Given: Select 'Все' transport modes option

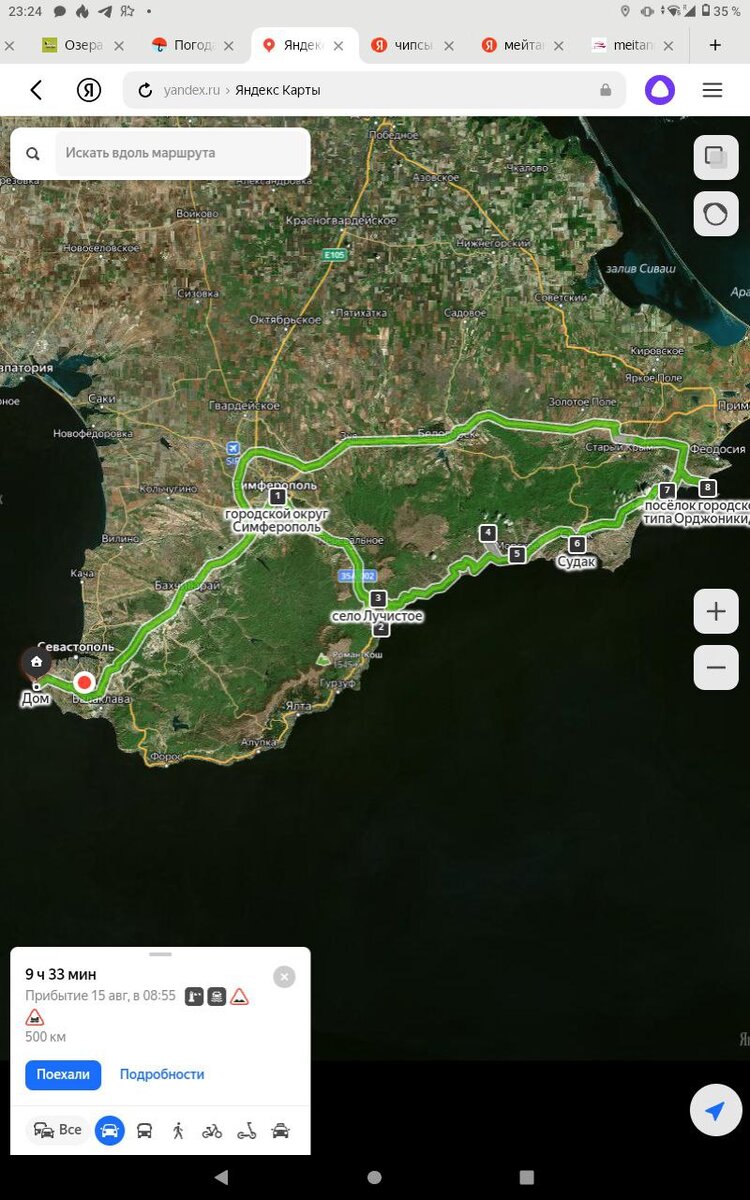Looking at the screenshot, I should click(x=58, y=1130).
